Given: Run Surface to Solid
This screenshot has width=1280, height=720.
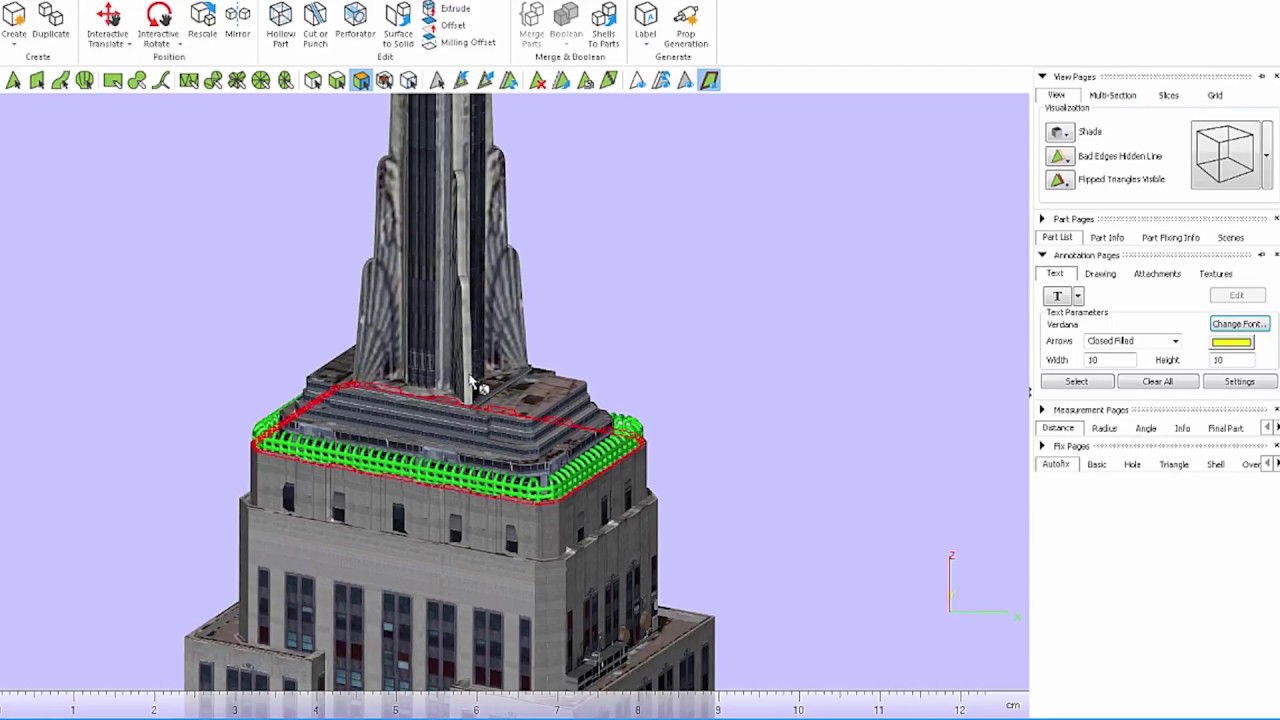Looking at the screenshot, I should click(x=398, y=24).
